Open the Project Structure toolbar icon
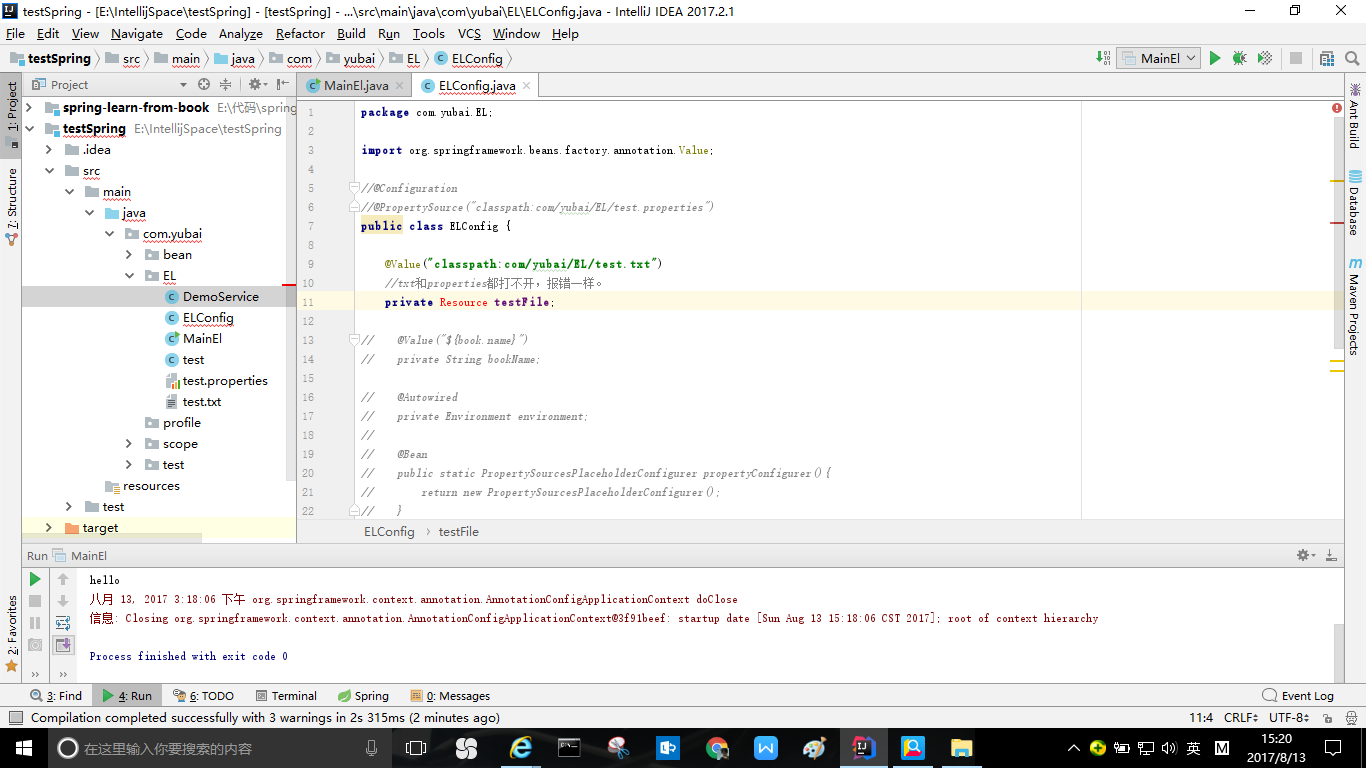This screenshot has width=1366, height=768. click(x=1327, y=58)
